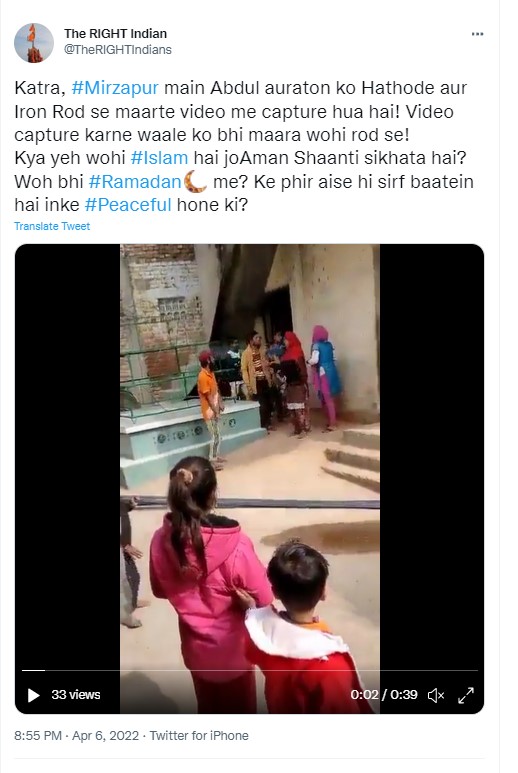Click the 0:02 / 0:39 time display
The image size is (518, 773).
tap(384, 695)
